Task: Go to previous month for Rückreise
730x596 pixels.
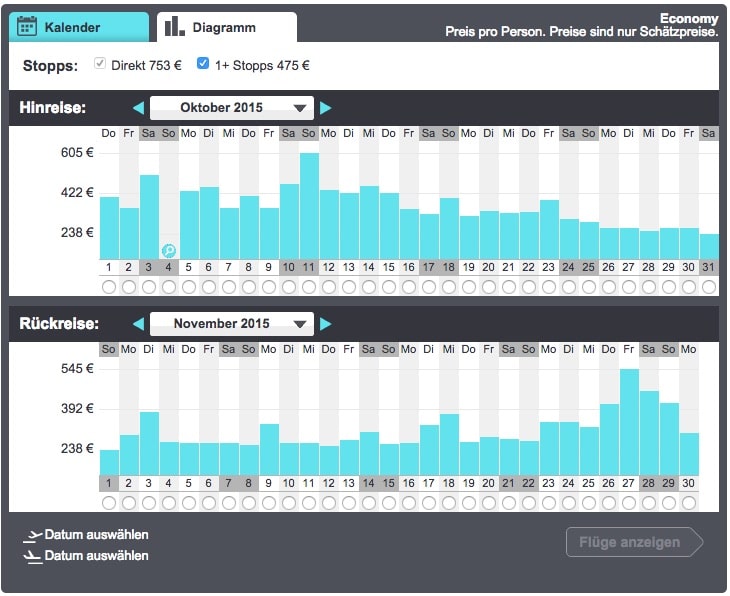Action: 138,324
